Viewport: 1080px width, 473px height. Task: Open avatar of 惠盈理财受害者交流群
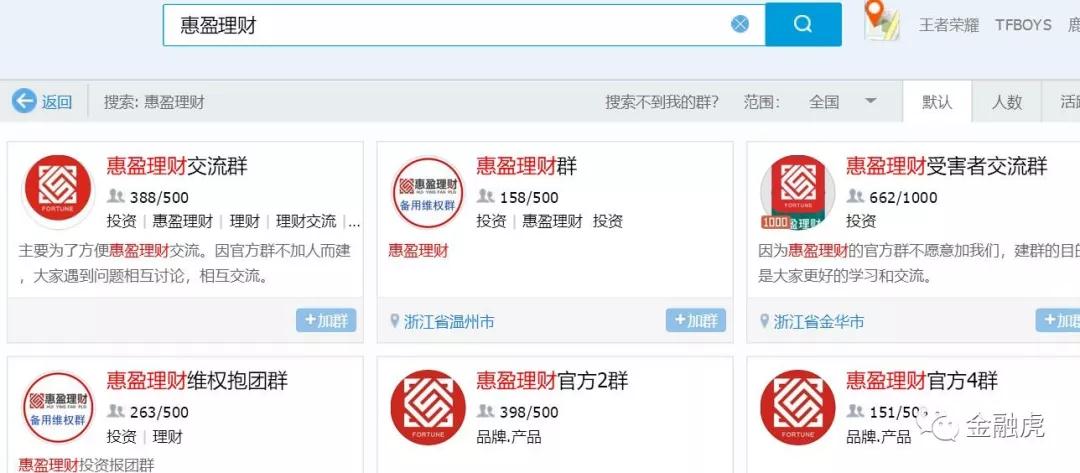tap(798, 192)
